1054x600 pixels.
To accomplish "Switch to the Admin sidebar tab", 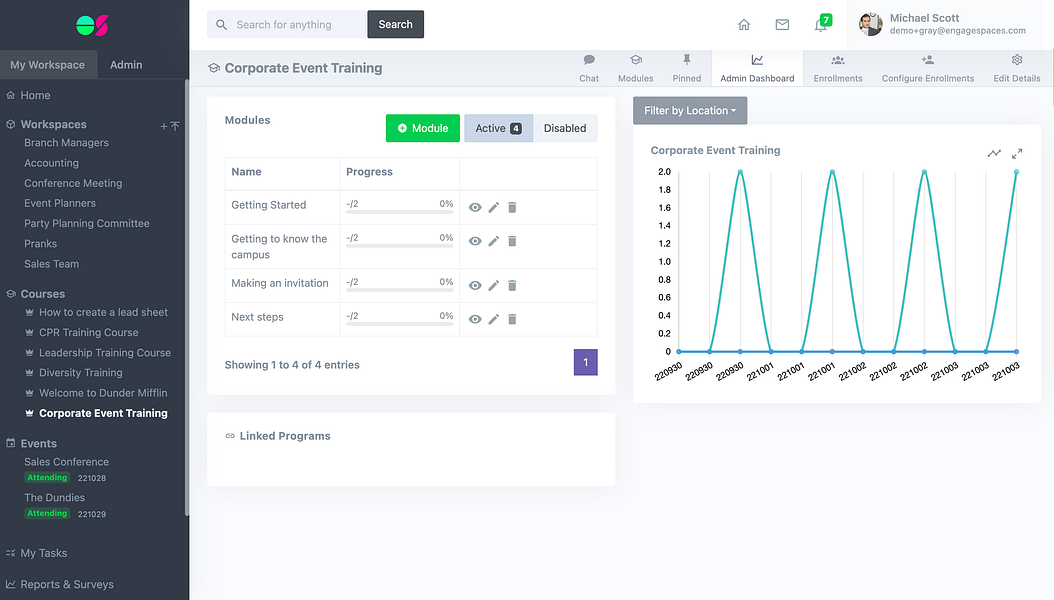I will point(126,65).
